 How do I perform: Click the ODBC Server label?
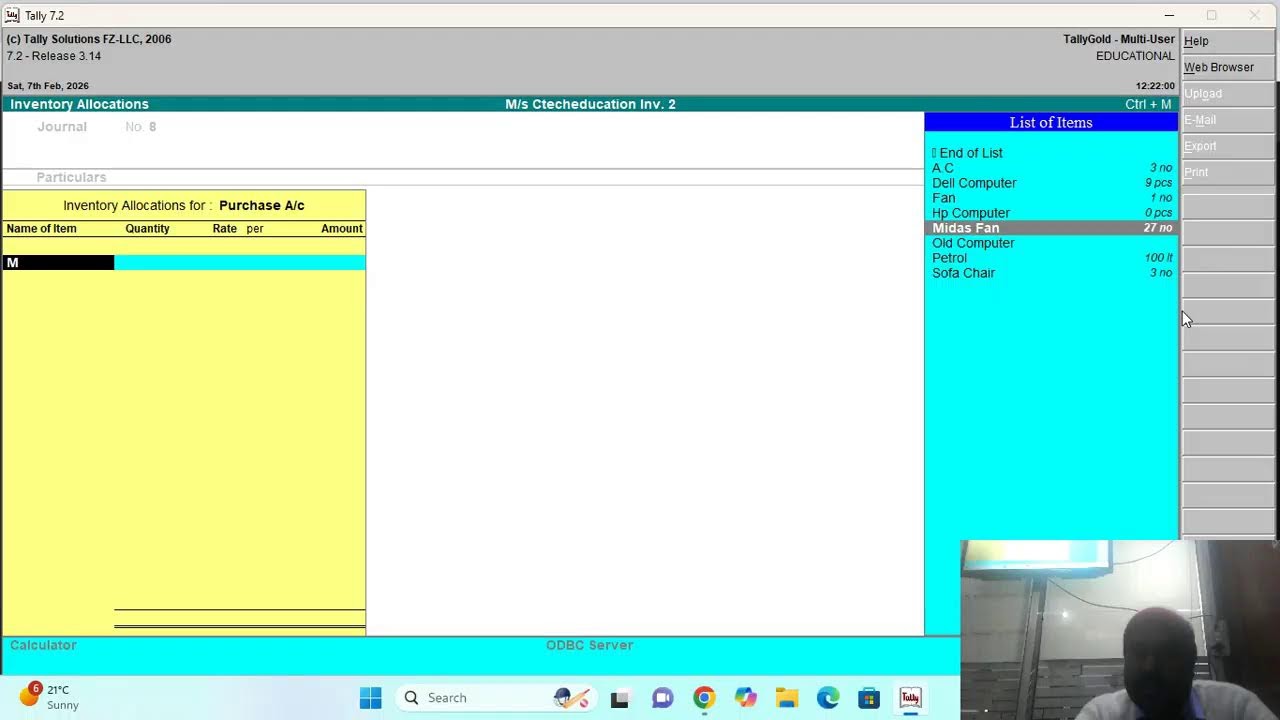pyautogui.click(x=589, y=645)
